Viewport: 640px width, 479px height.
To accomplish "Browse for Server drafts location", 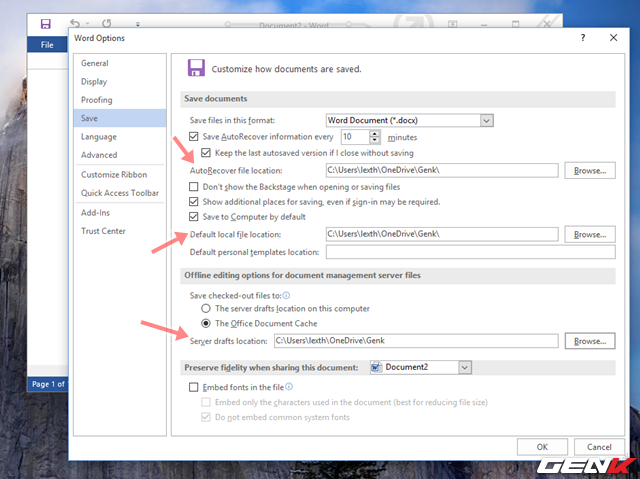I will pyautogui.click(x=590, y=341).
